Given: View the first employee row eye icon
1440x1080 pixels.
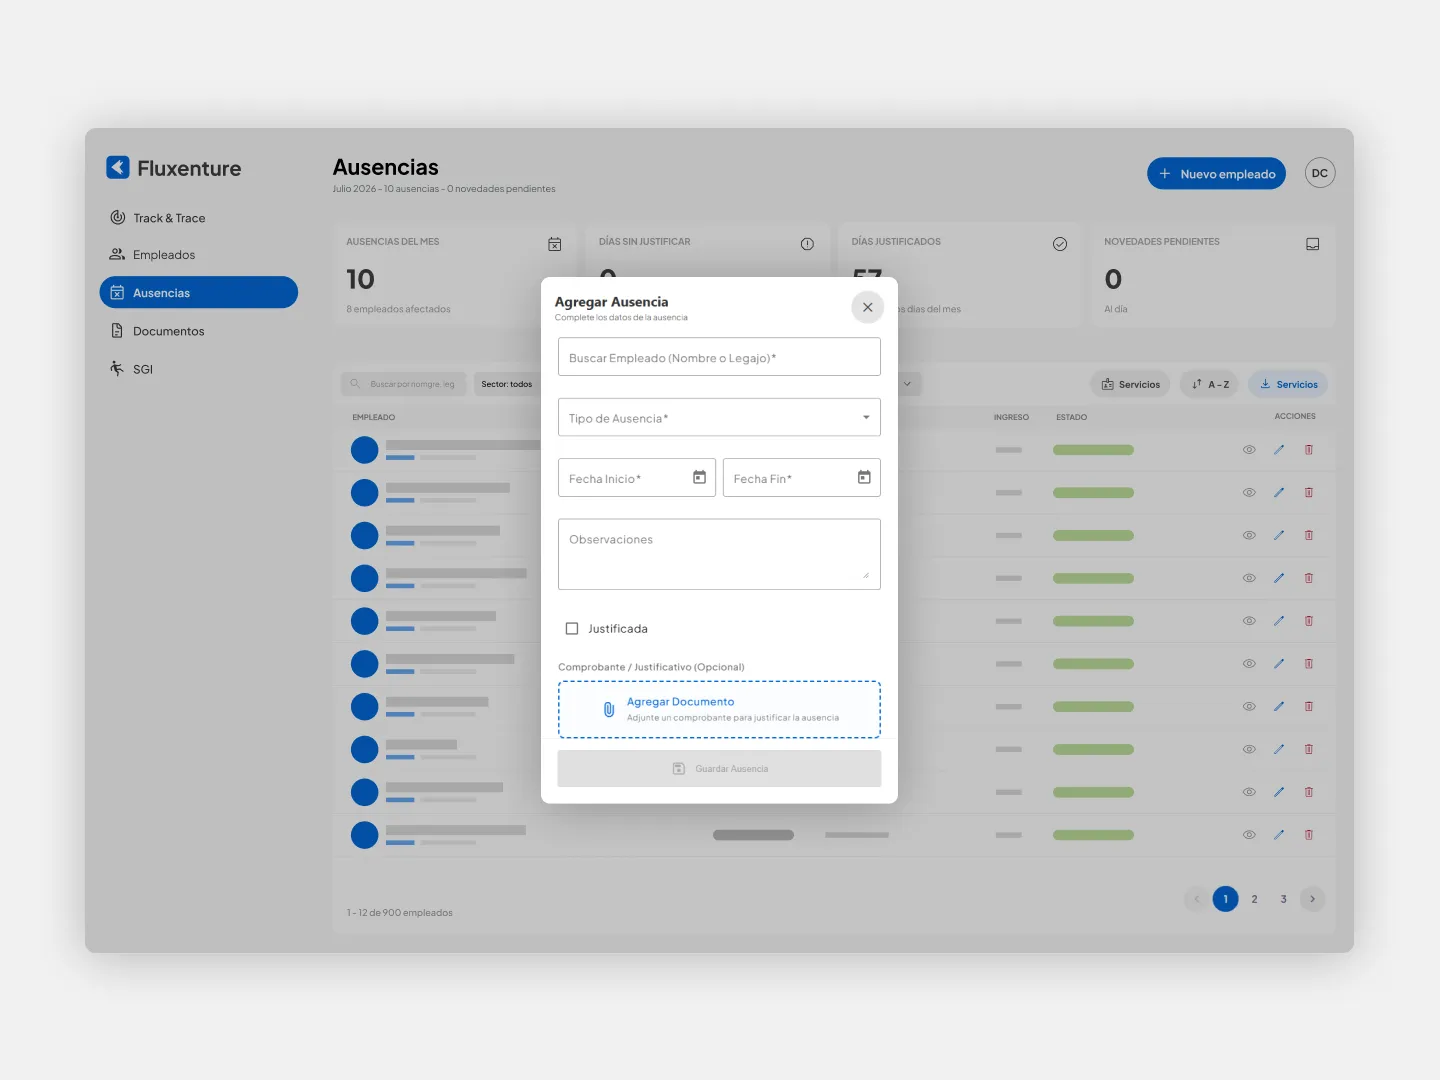Looking at the screenshot, I should [x=1249, y=450].
